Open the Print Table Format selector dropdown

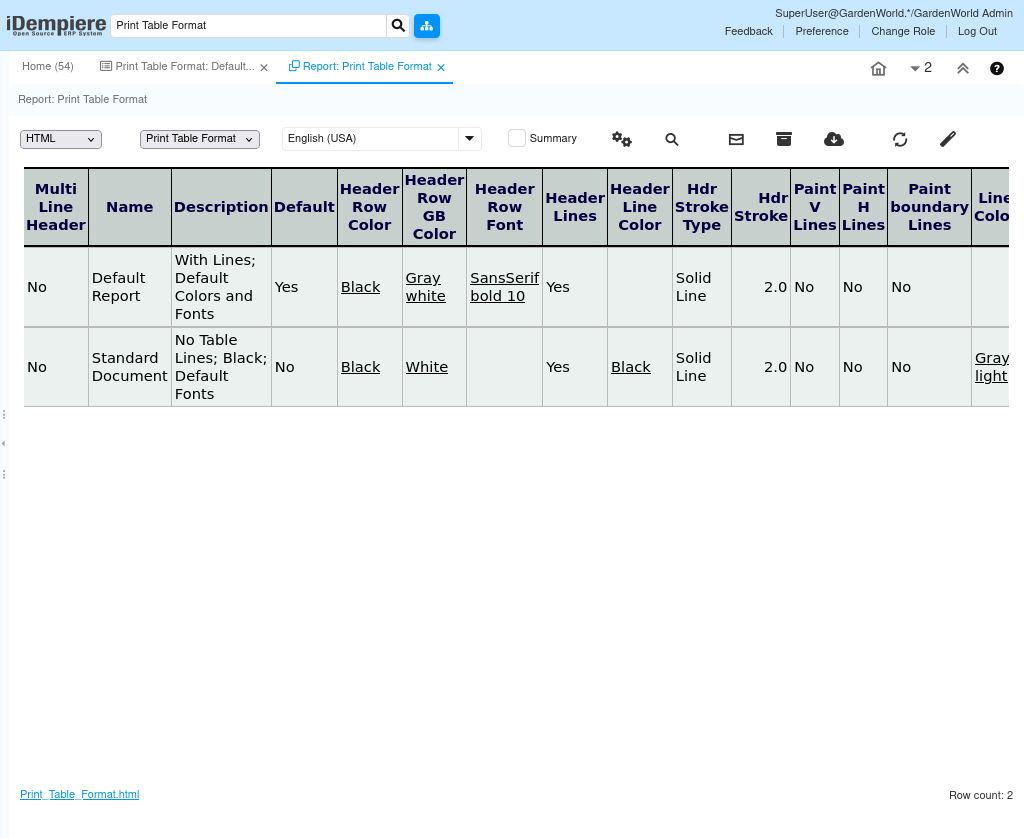pyautogui.click(x=200, y=139)
